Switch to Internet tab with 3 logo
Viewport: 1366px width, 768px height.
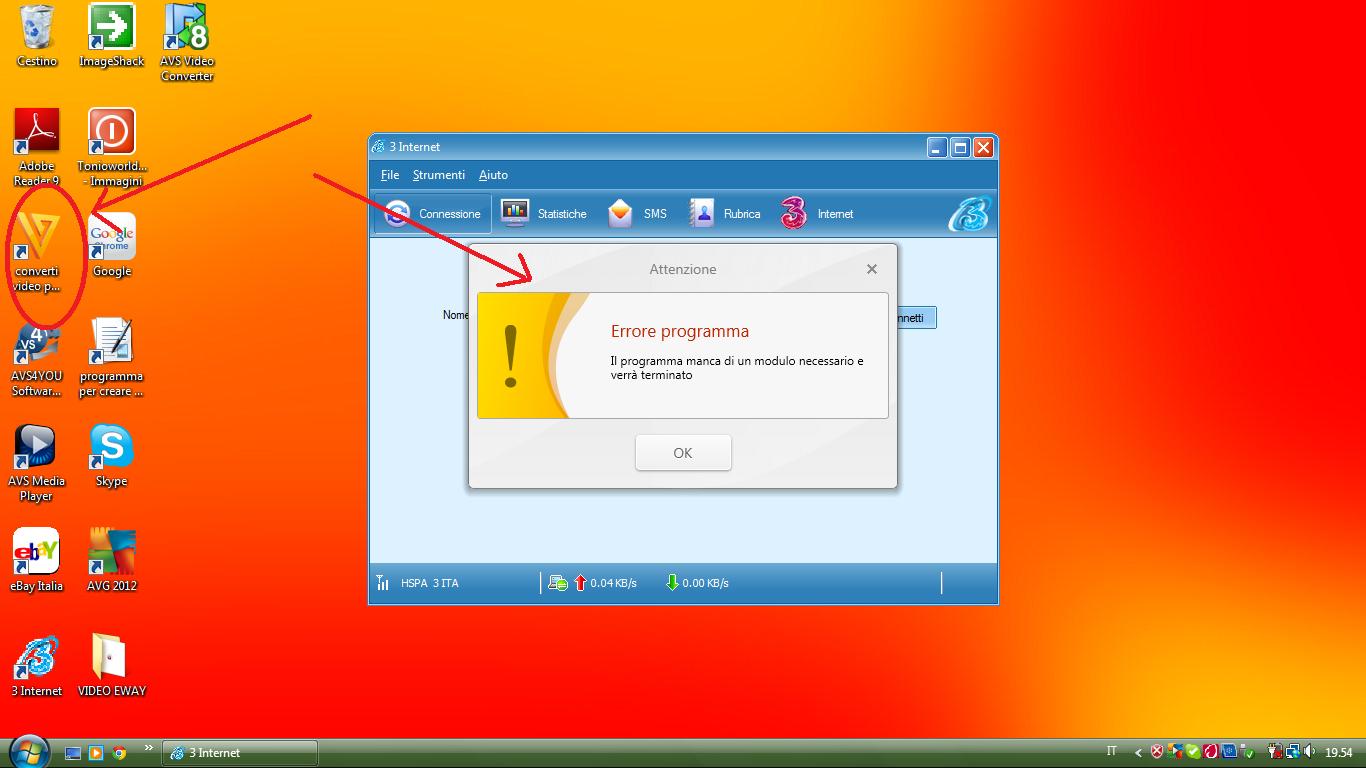pos(817,214)
